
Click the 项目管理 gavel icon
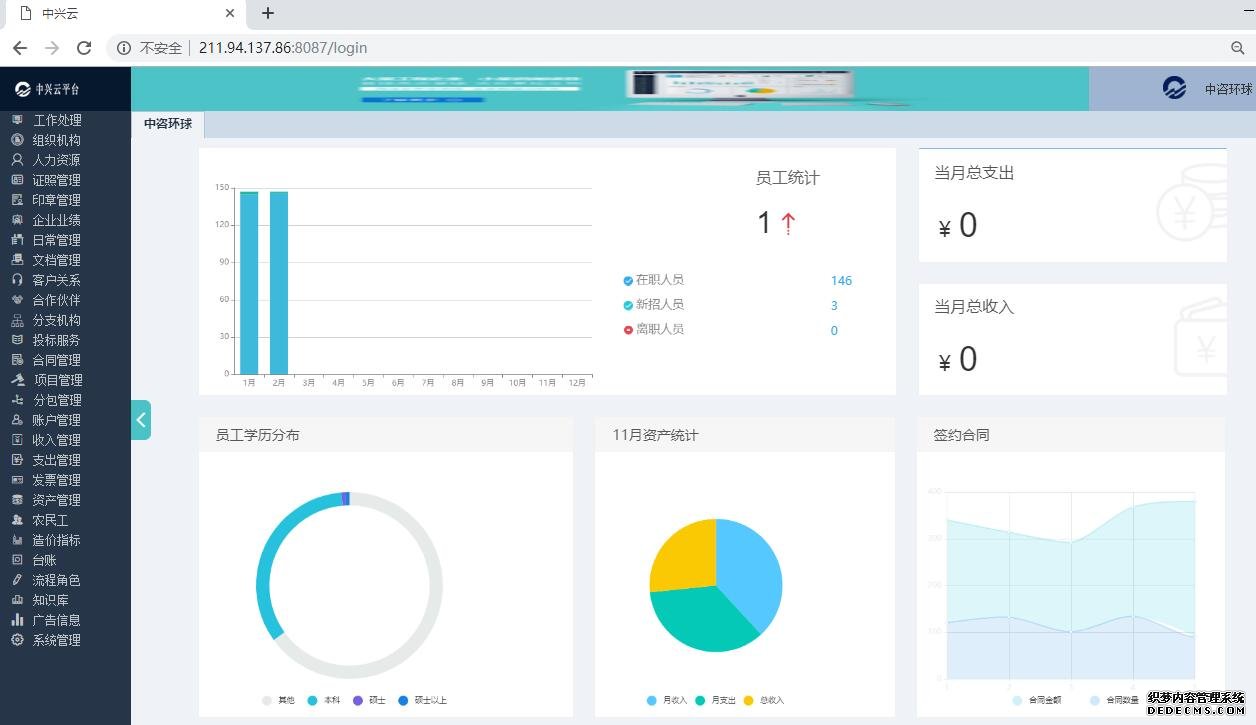click(17, 380)
